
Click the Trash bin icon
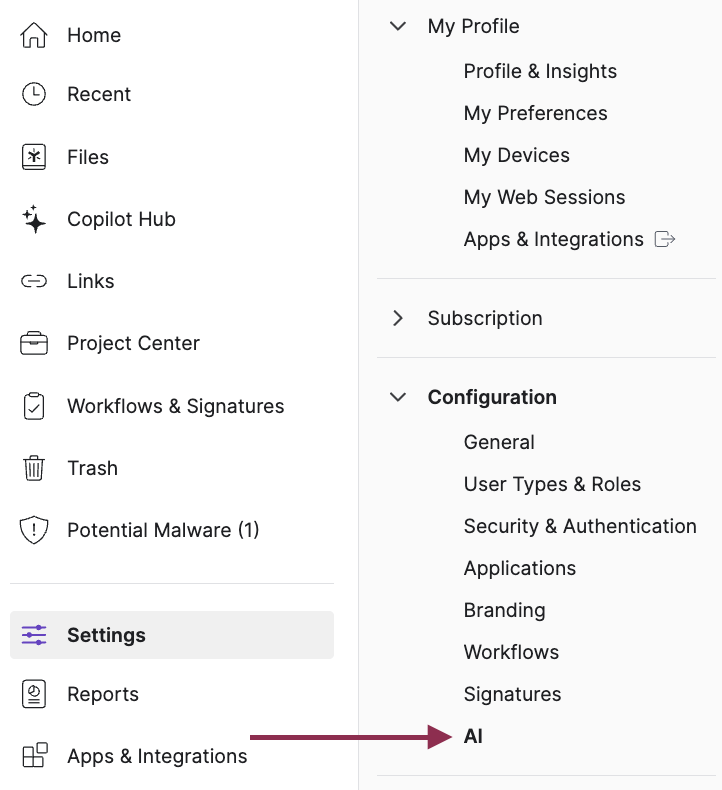coord(34,468)
